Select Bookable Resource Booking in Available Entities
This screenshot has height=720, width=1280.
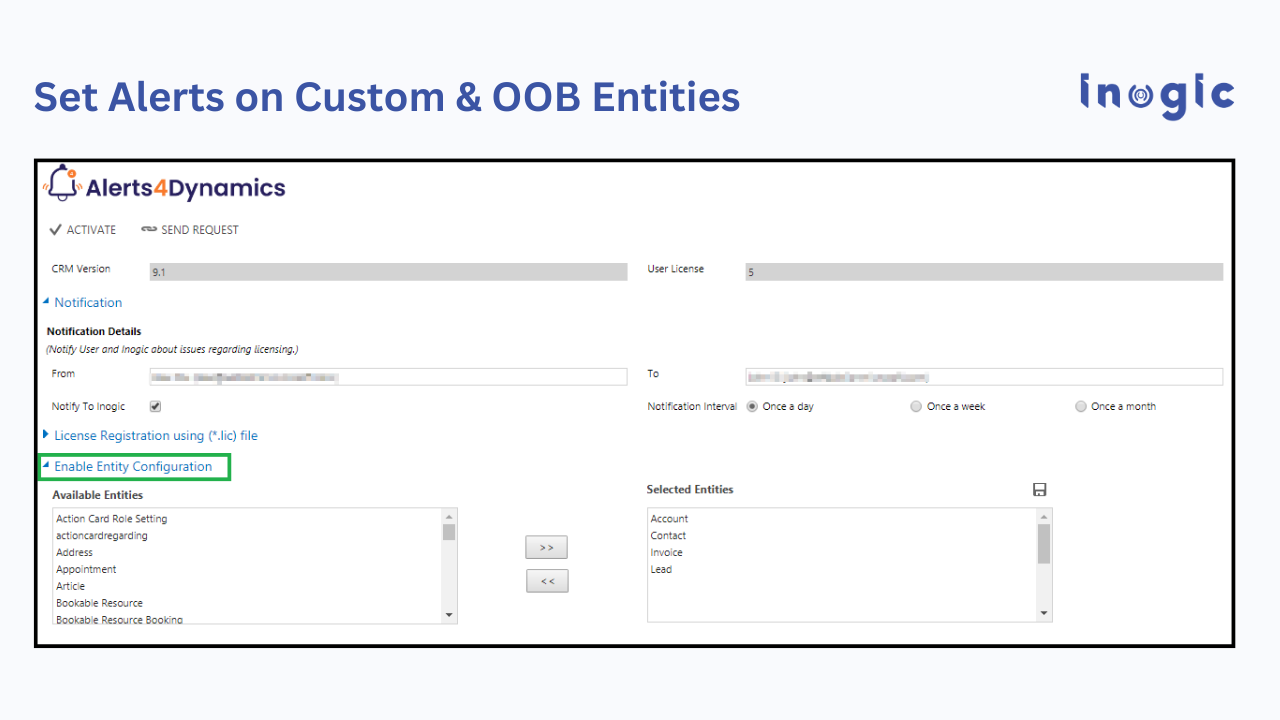point(120,619)
